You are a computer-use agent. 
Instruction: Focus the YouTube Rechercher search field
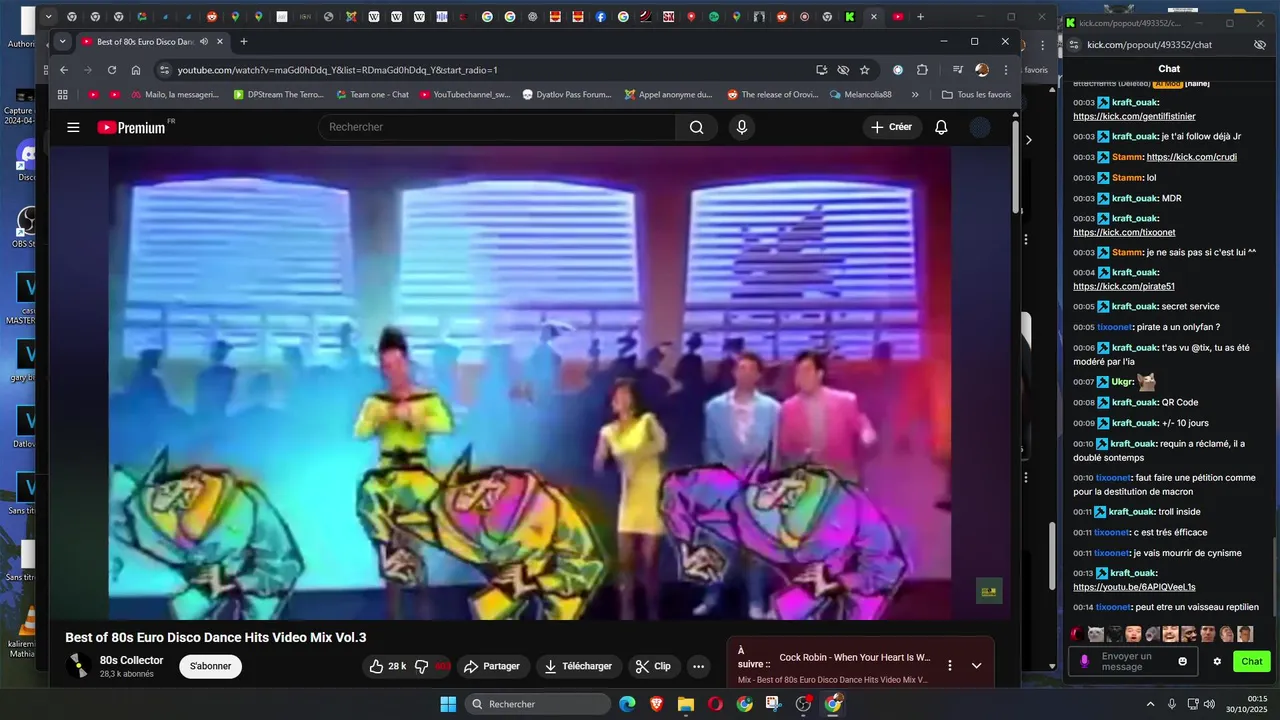coord(498,127)
